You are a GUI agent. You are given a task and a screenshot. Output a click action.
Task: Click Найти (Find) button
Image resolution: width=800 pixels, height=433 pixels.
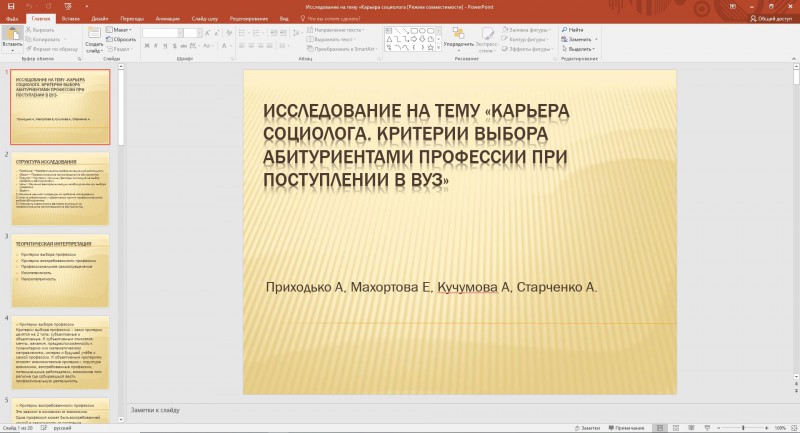click(572, 30)
